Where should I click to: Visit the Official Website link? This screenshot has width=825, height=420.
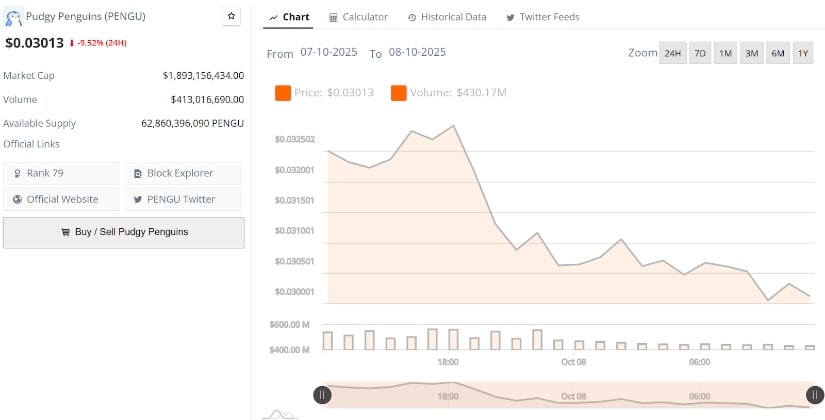coord(62,199)
